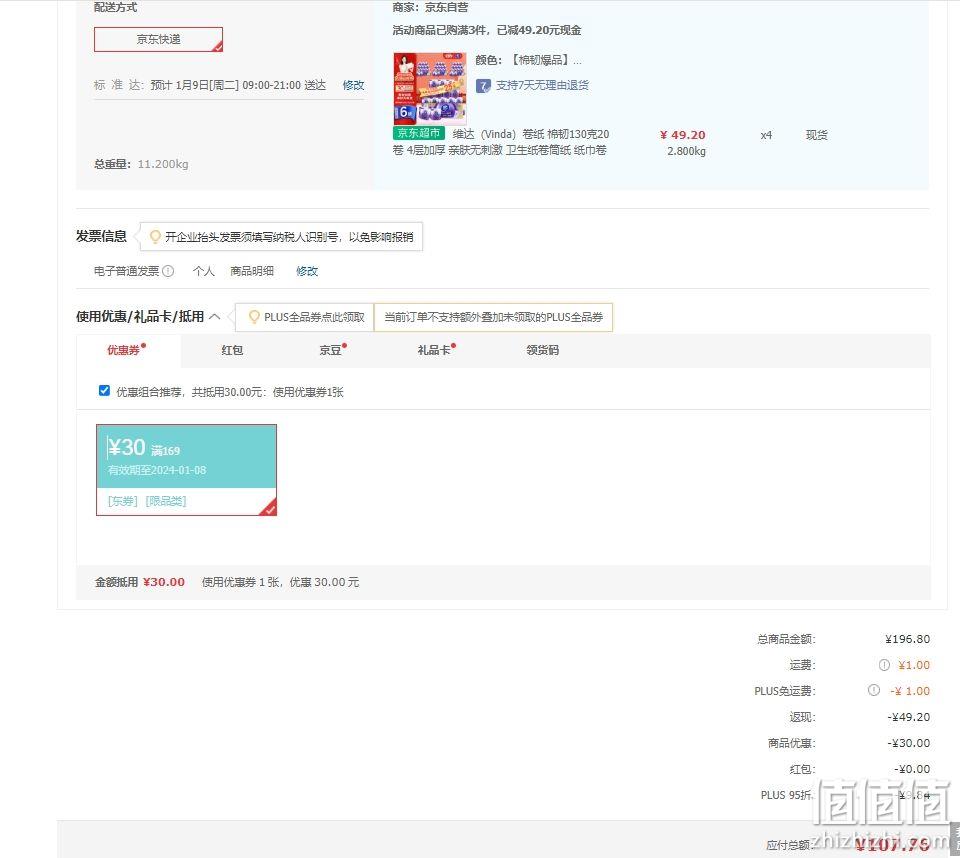The height and width of the screenshot is (858, 960).
Task: Click the 总重量 11.200kg text
Action: pos(141,164)
